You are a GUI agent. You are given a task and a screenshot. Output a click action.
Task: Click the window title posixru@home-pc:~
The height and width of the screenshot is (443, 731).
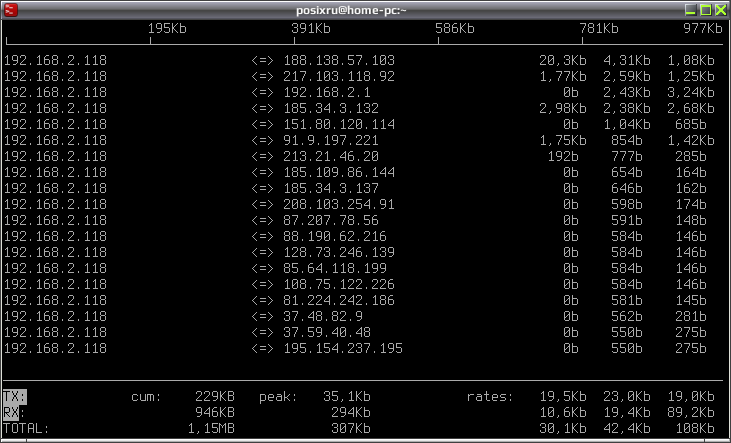[x=351, y=10]
